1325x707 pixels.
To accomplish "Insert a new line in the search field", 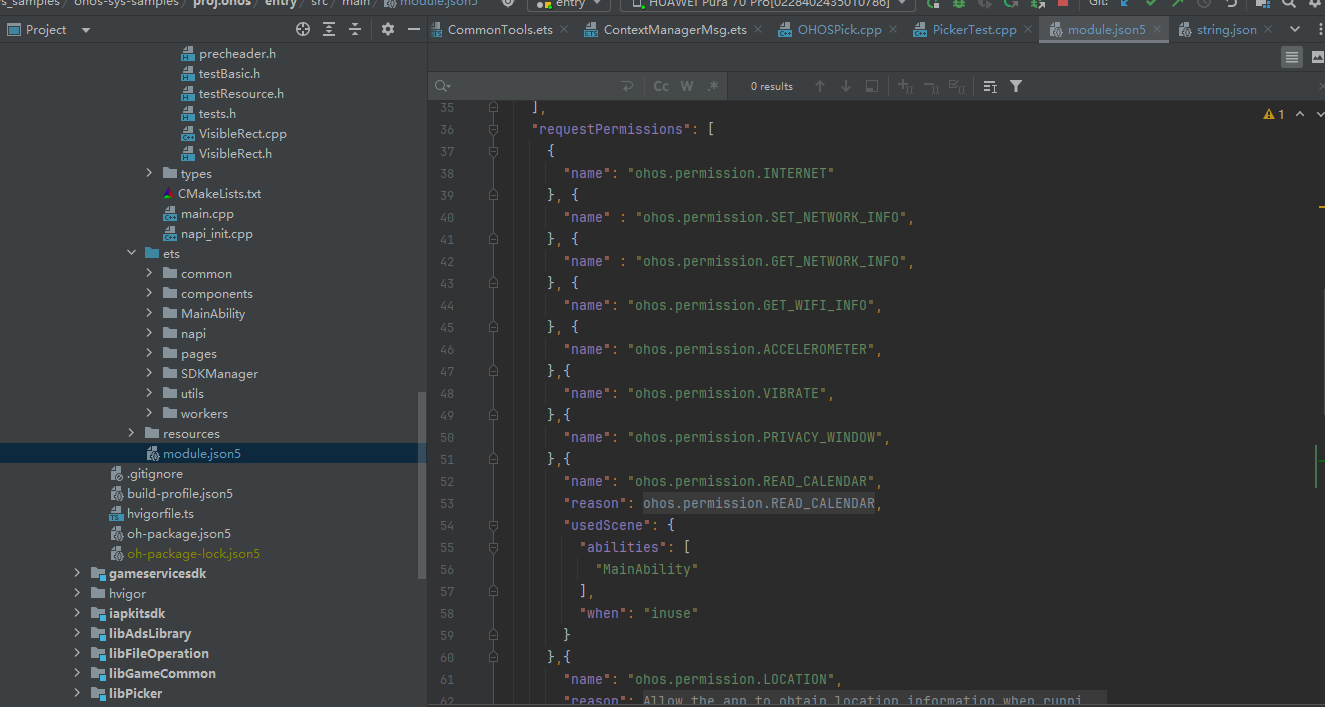I will tap(628, 87).
